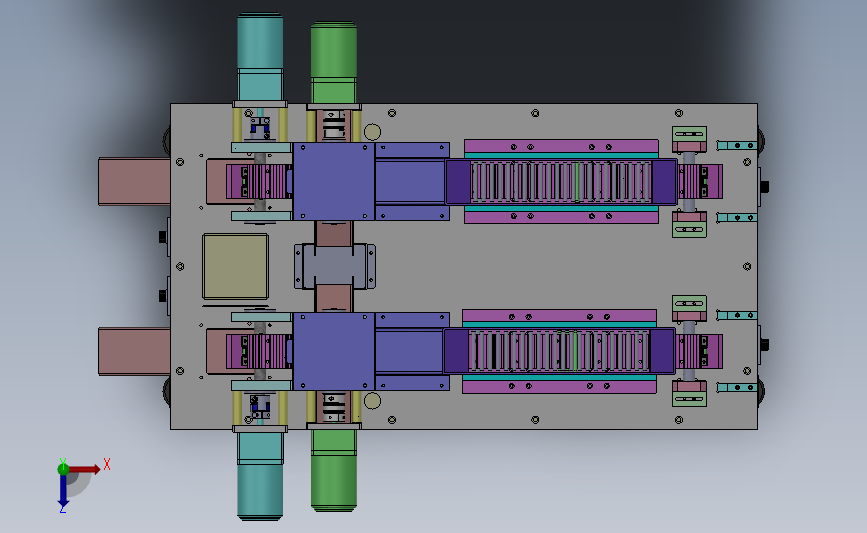Viewport: 867px width, 533px height.
Task: Select the pink connector between bracket and lower blue plate
Action: point(334,300)
